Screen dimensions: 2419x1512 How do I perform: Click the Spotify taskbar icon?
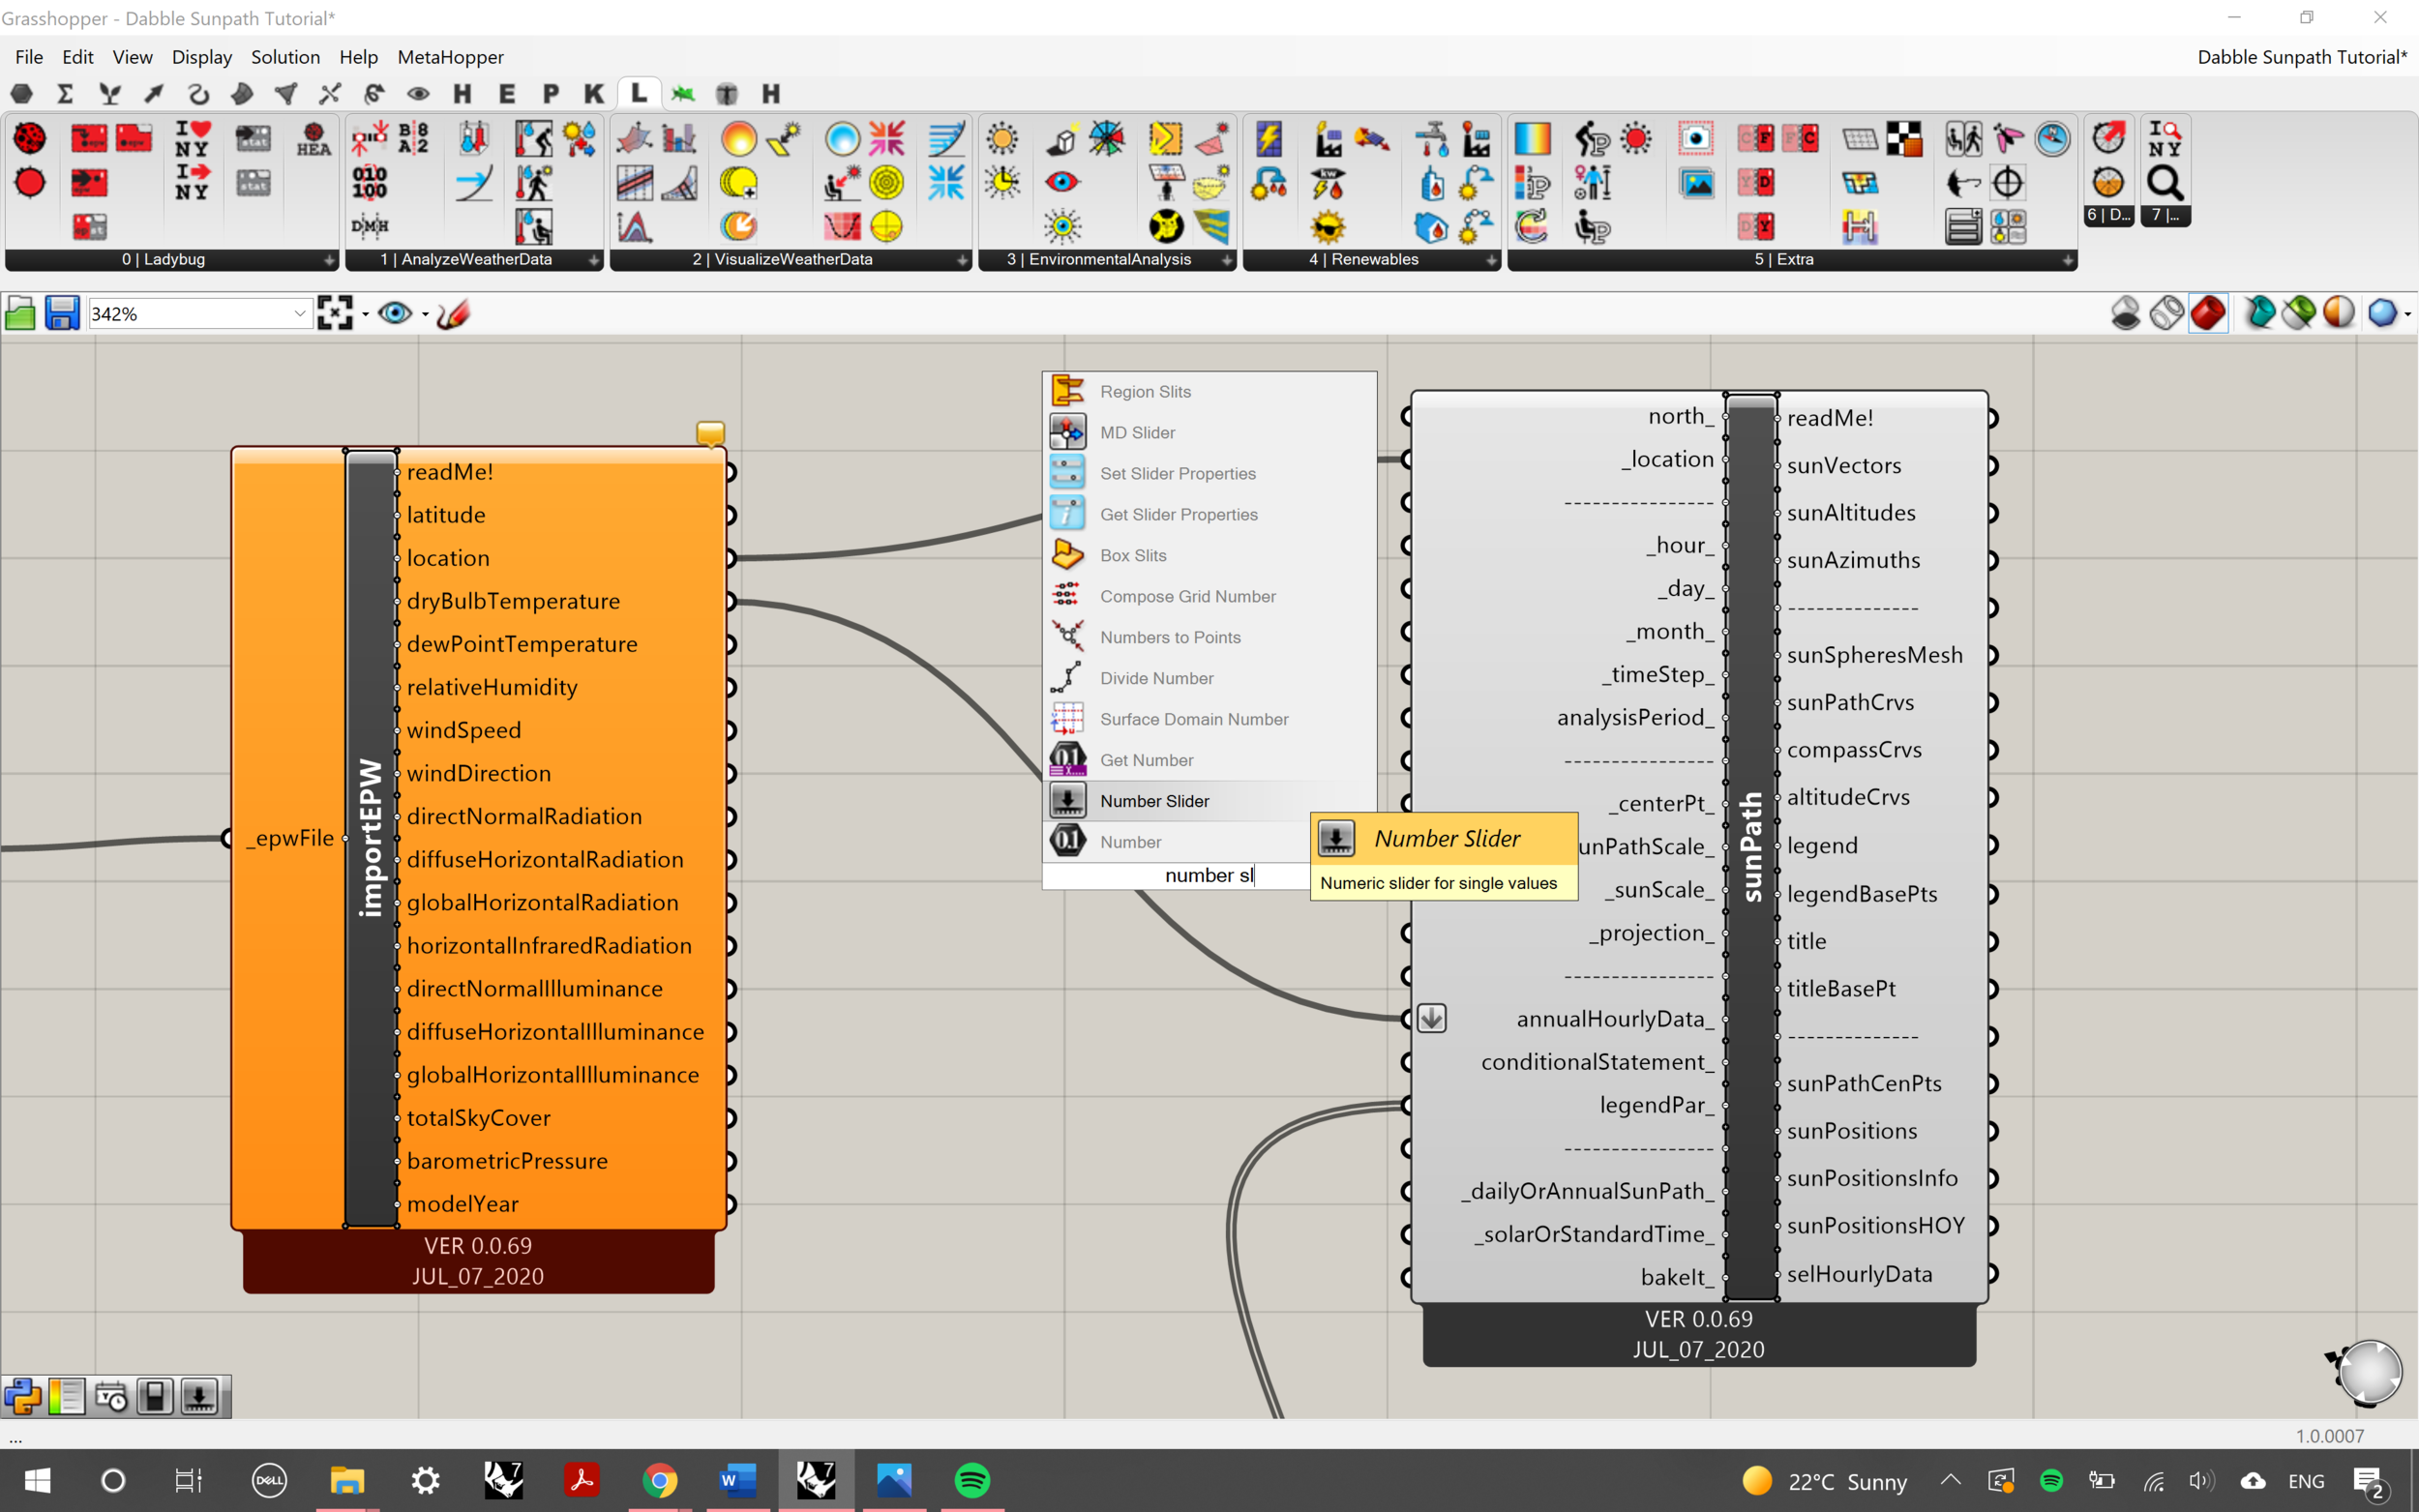tap(973, 1479)
